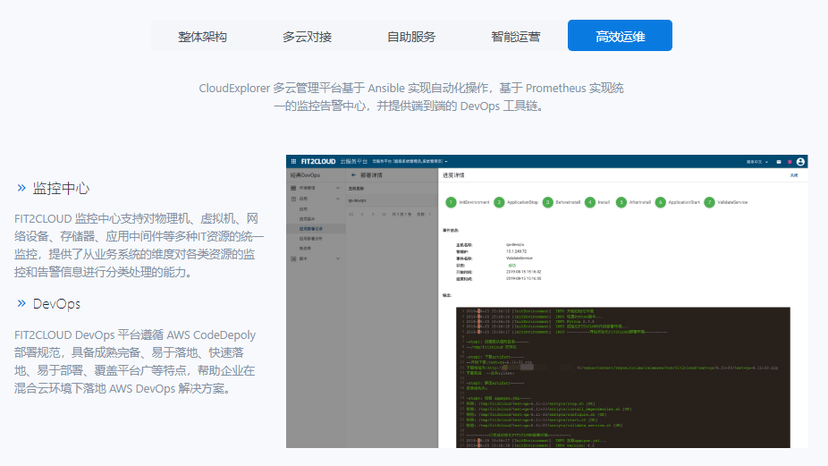828x466 pixels.
Task: Collapse the 应用 sidebar section chevron
Action: click(x=338, y=199)
